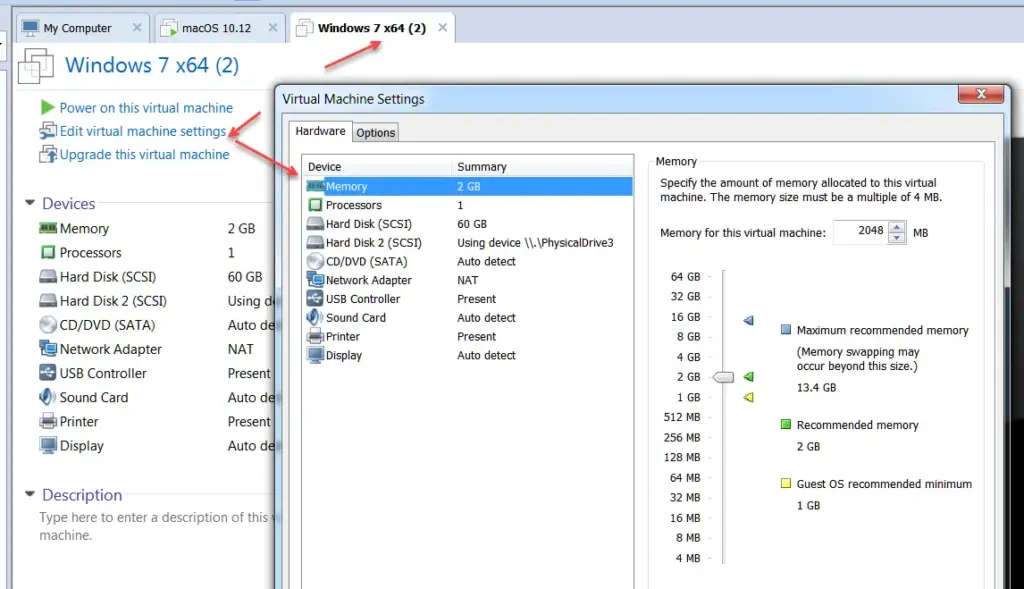Click Display icon in settings device list
This screenshot has height=589, width=1024.
(315, 355)
